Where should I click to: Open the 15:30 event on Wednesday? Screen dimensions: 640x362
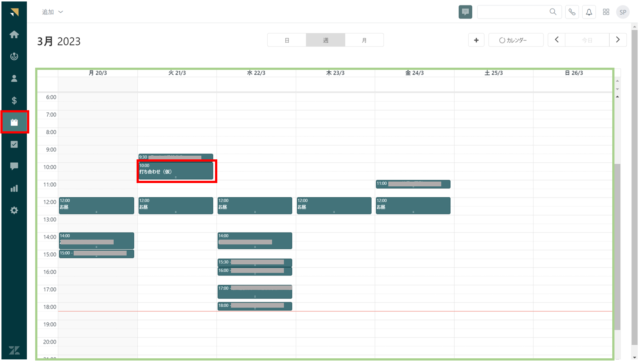point(255,262)
